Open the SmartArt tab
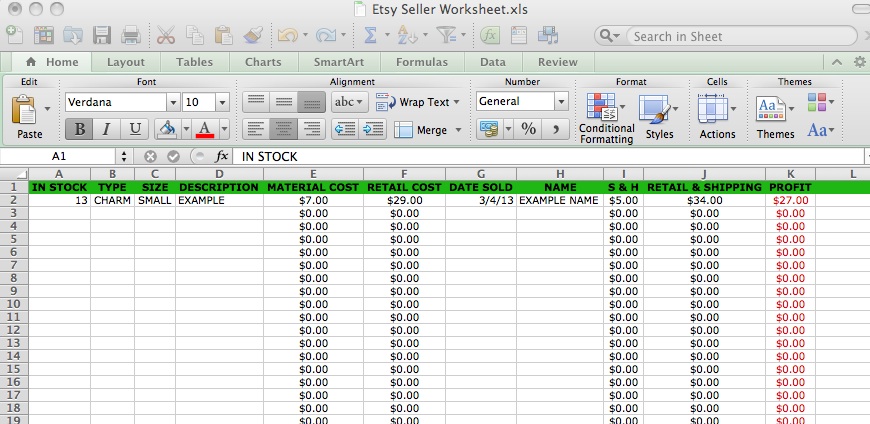Screen dimensions: 870x424 click(338, 62)
